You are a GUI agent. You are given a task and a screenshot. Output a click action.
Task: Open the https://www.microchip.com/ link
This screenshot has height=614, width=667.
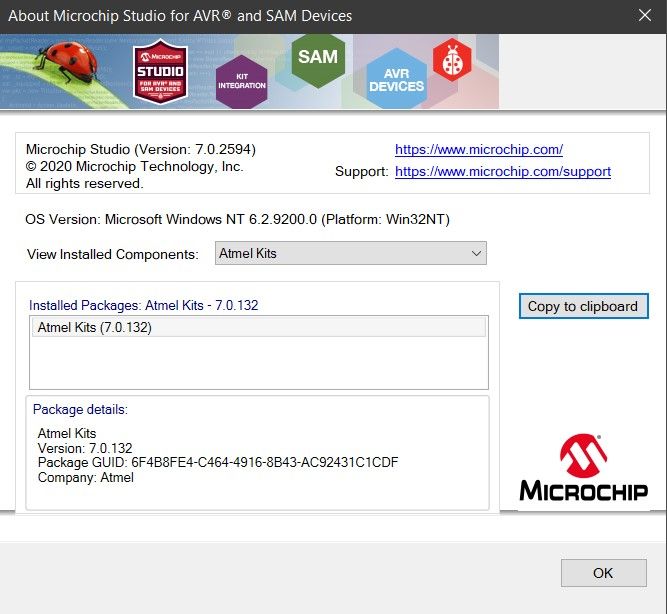coord(479,149)
